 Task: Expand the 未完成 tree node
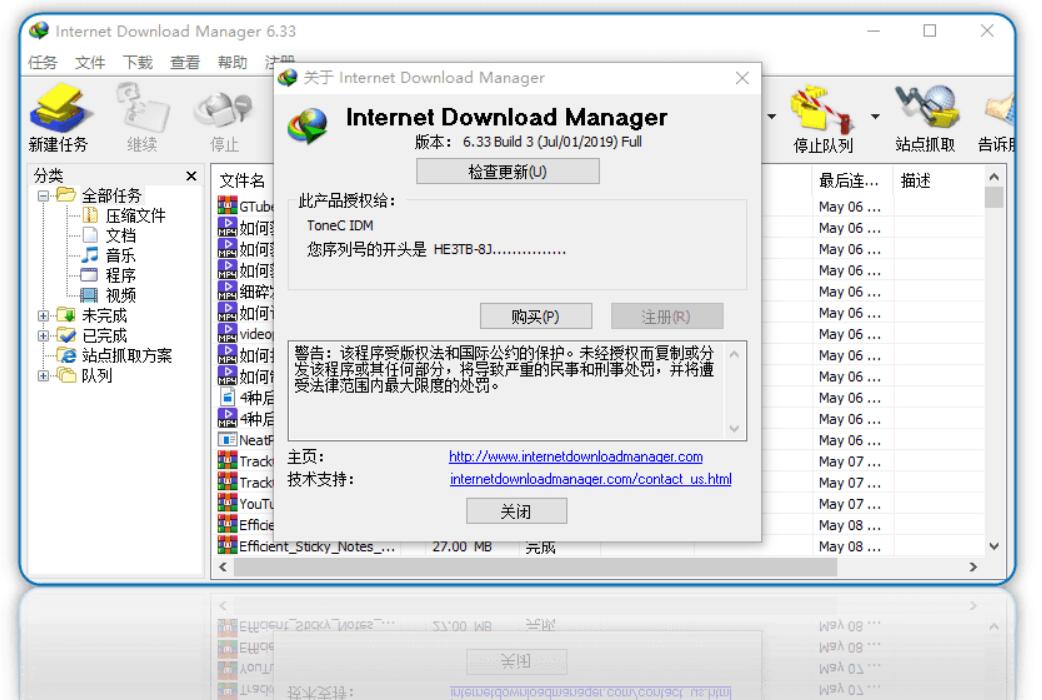click(x=43, y=316)
